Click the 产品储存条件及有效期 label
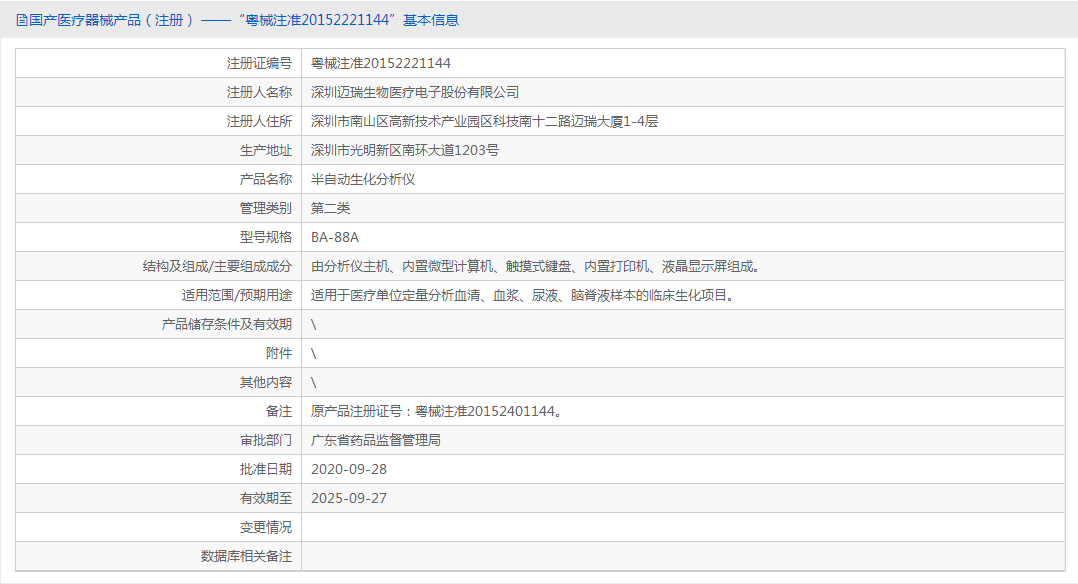 click(x=227, y=324)
